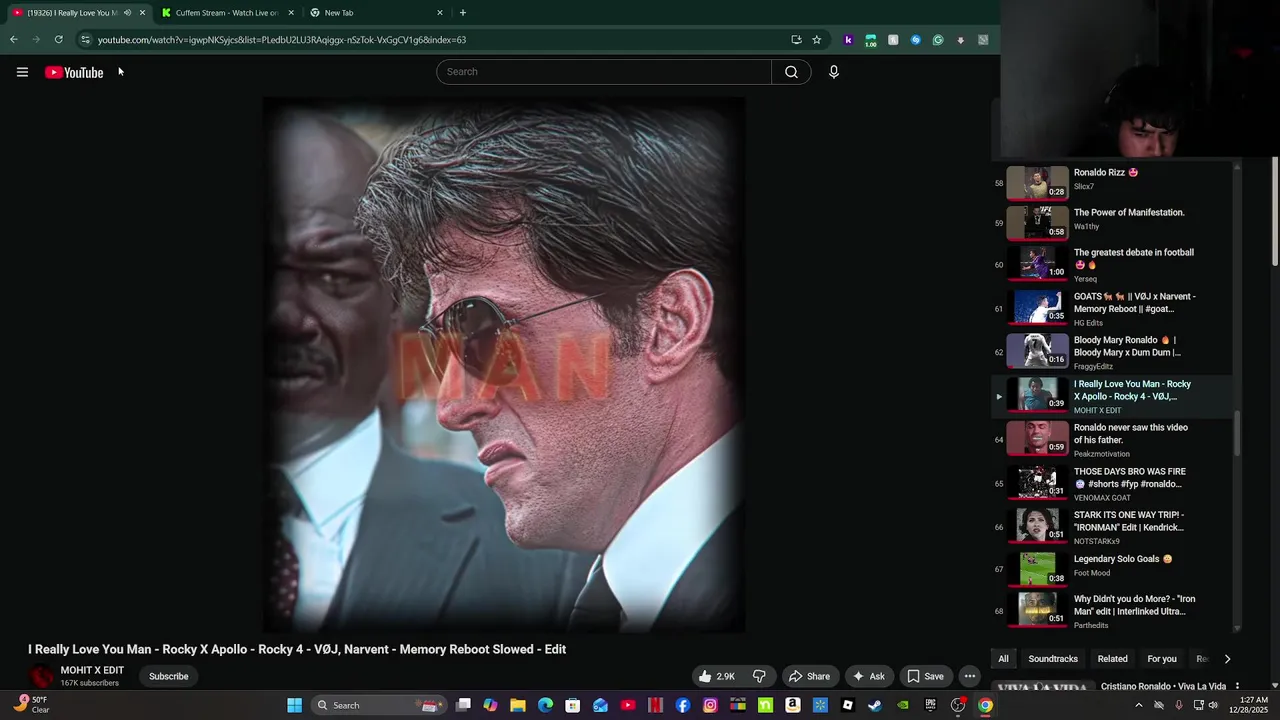Click the YouTube search magnifier button
This screenshot has height=720, width=1280.
791,72
